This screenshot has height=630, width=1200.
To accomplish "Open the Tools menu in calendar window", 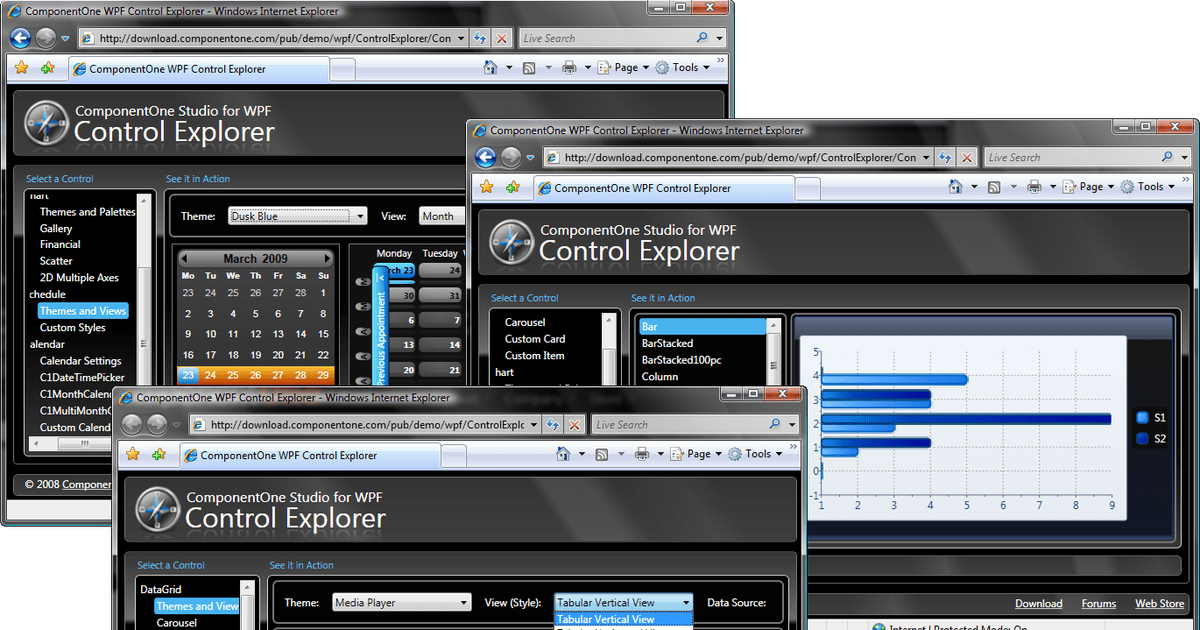I will click(x=683, y=68).
